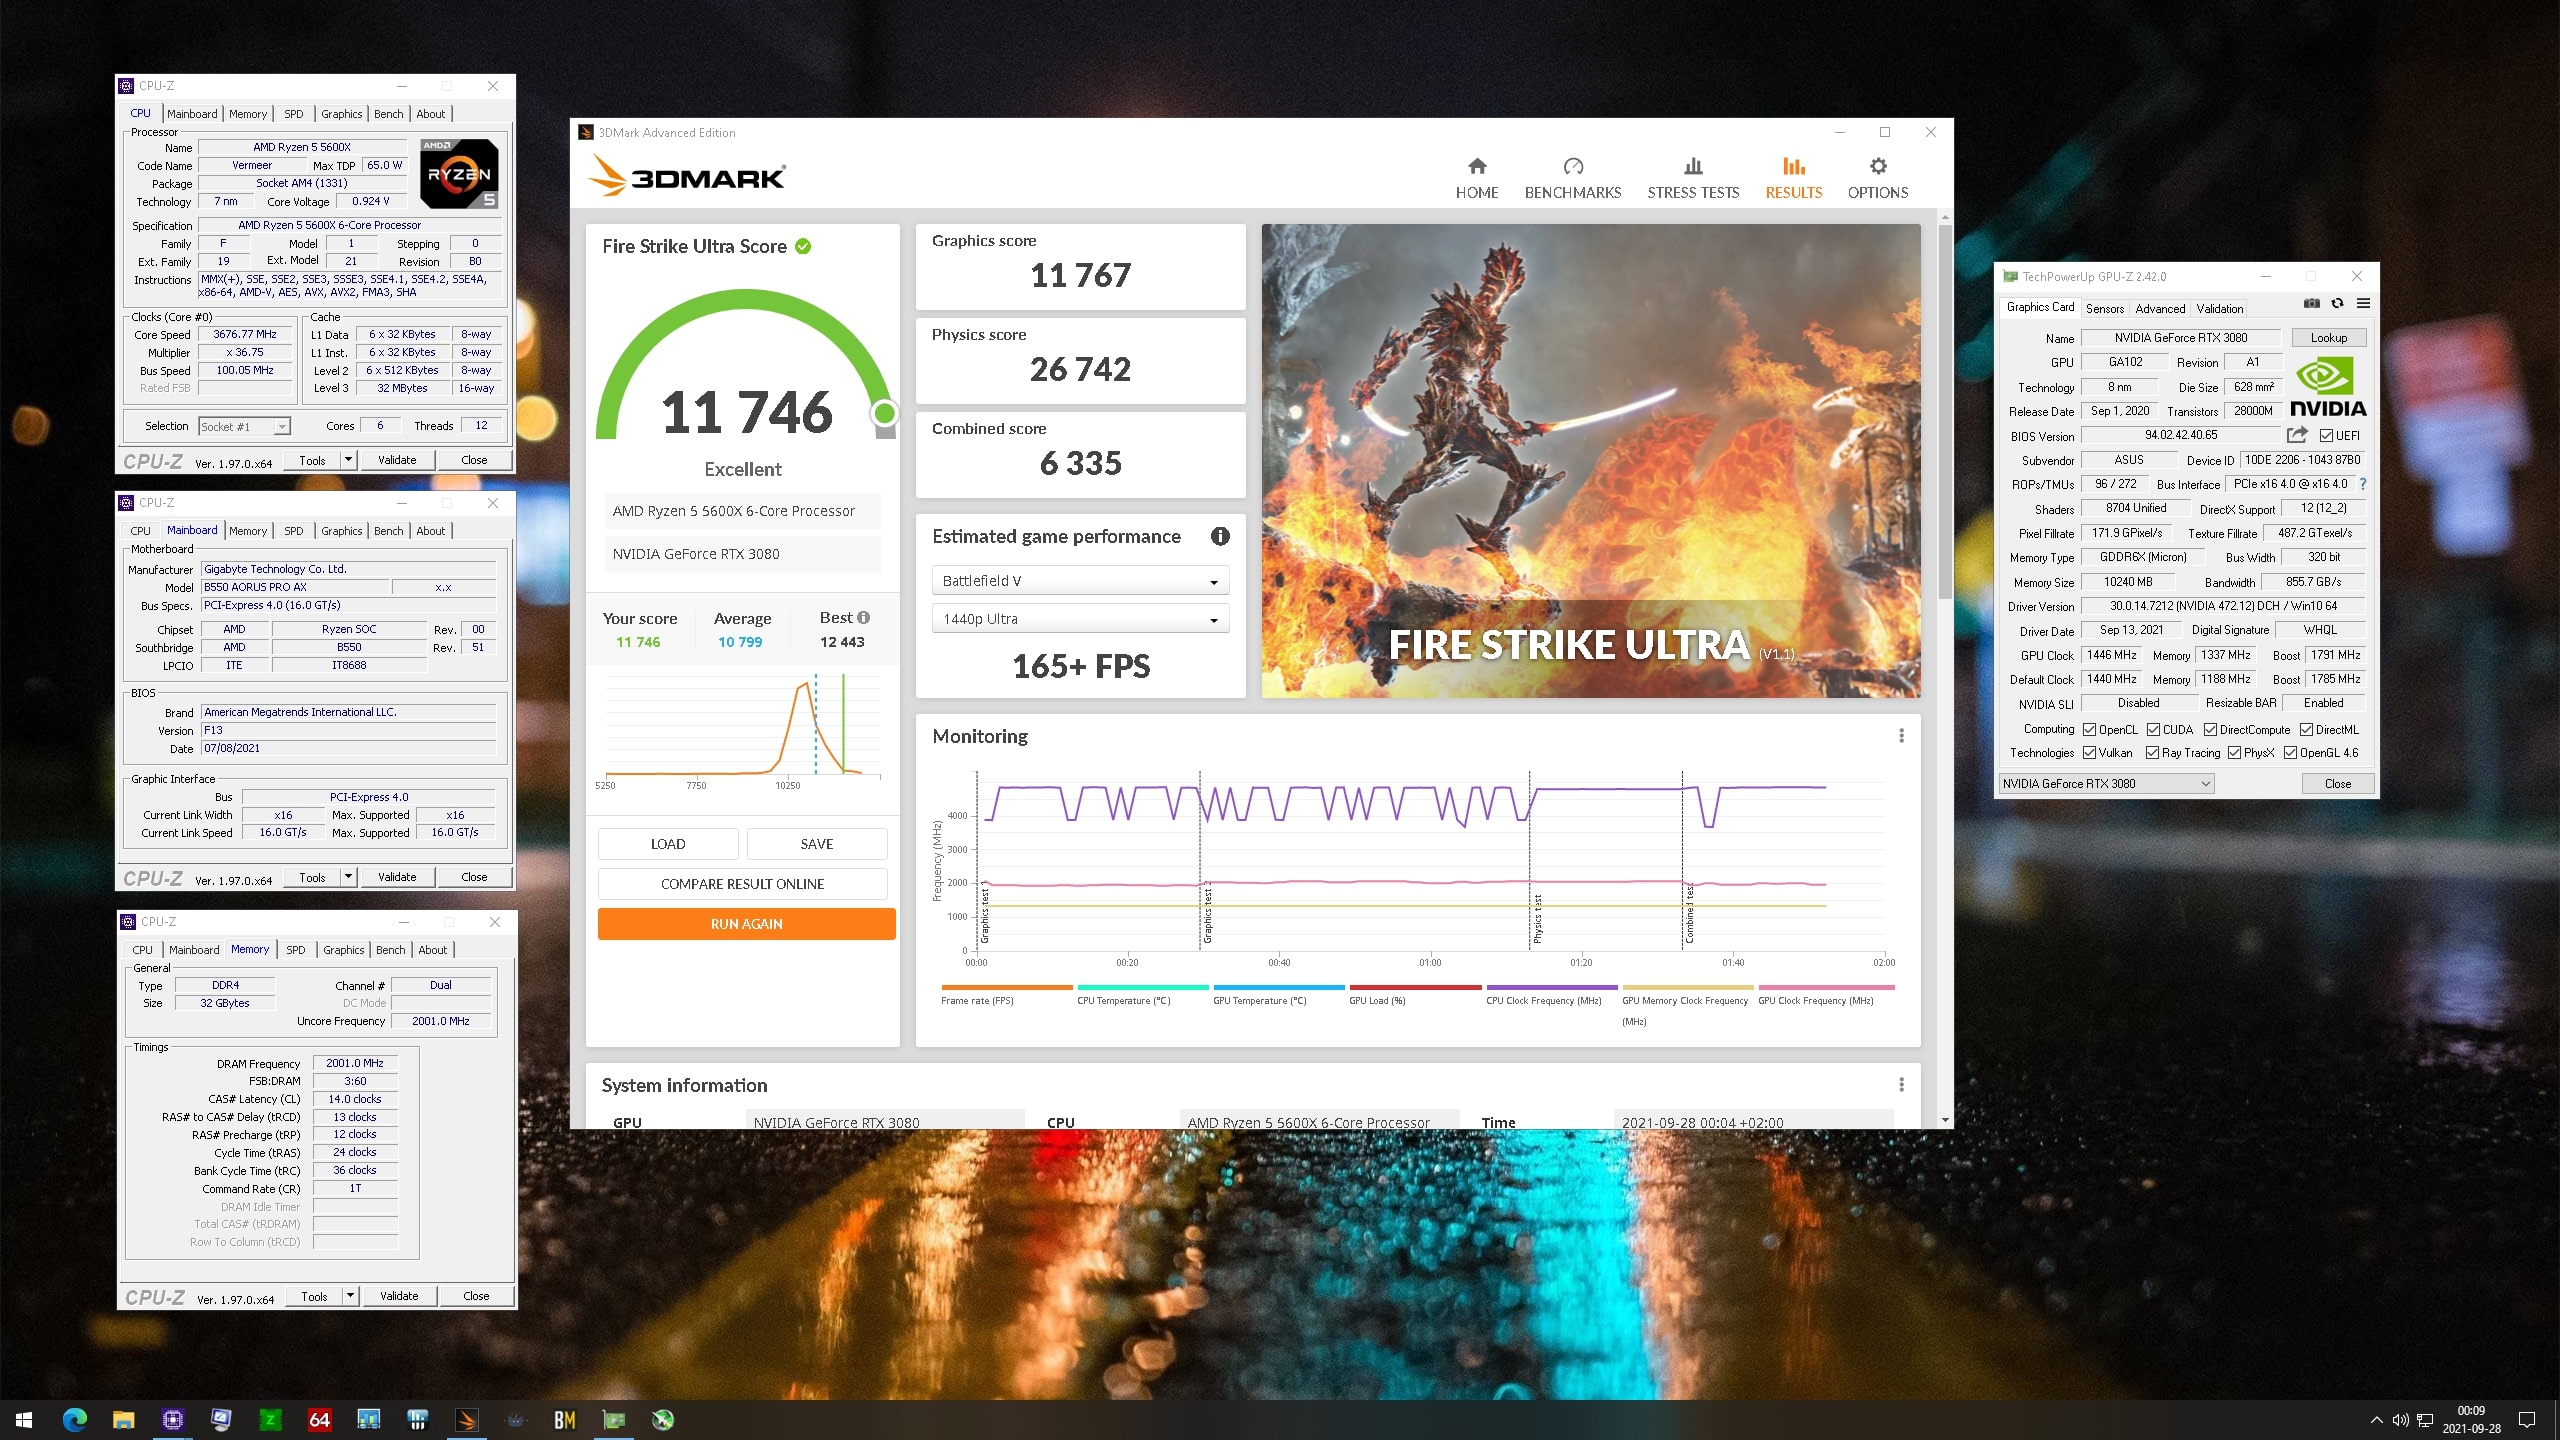Click the GPU-Z refresh icon
2560x1440 pixels.
pos(2337,304)
